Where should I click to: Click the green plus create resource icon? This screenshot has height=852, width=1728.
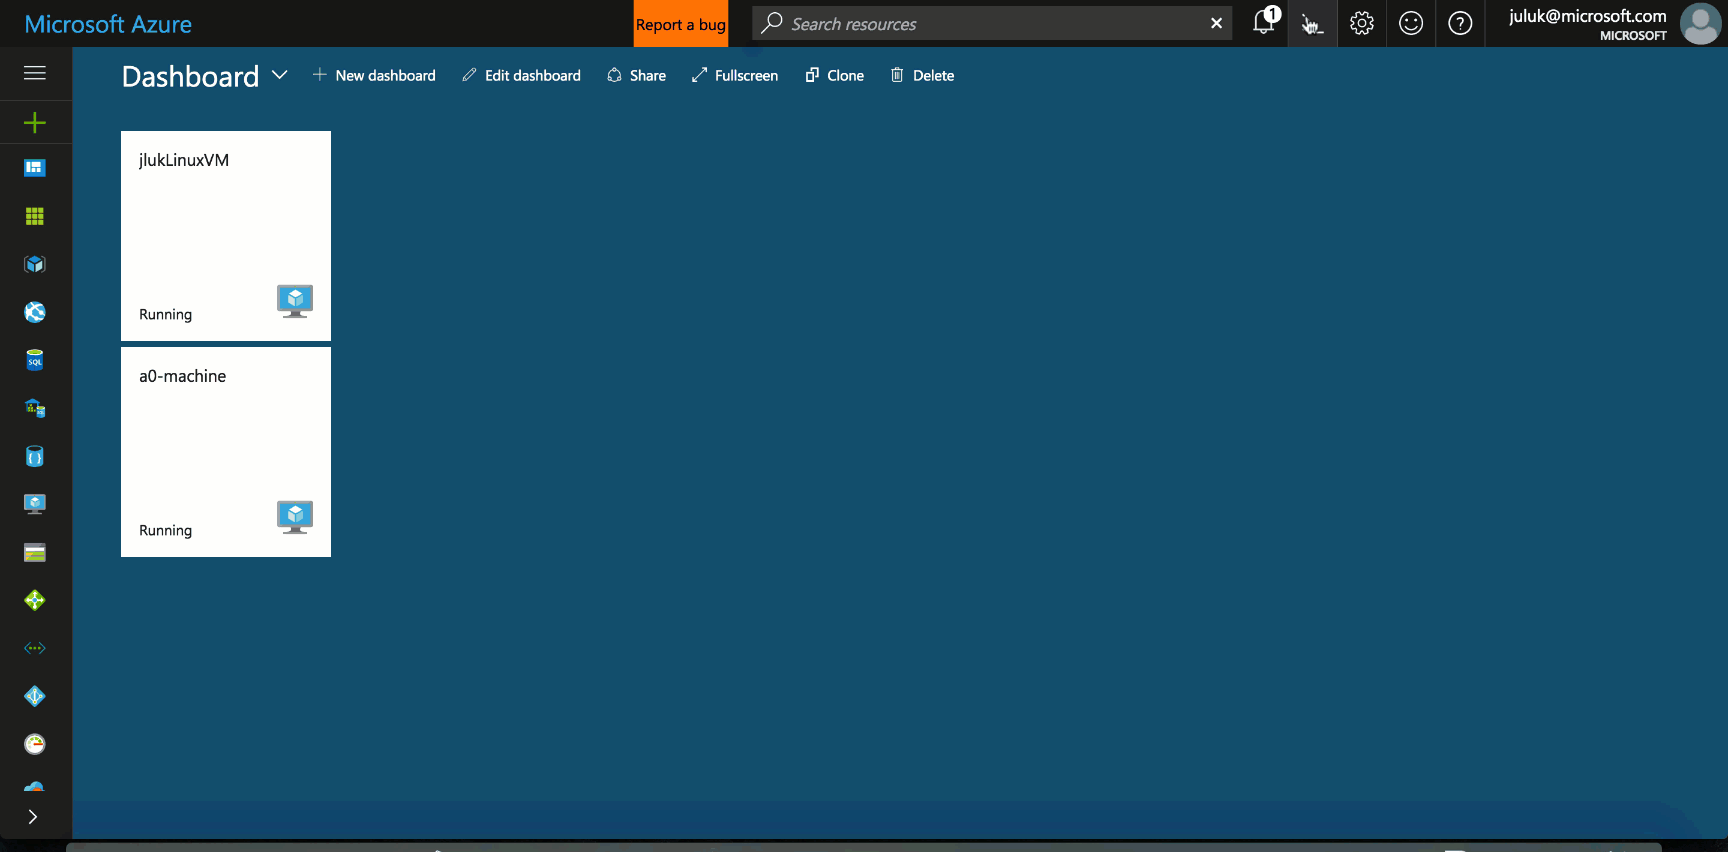pyautogui.click(x=35, y=122)
